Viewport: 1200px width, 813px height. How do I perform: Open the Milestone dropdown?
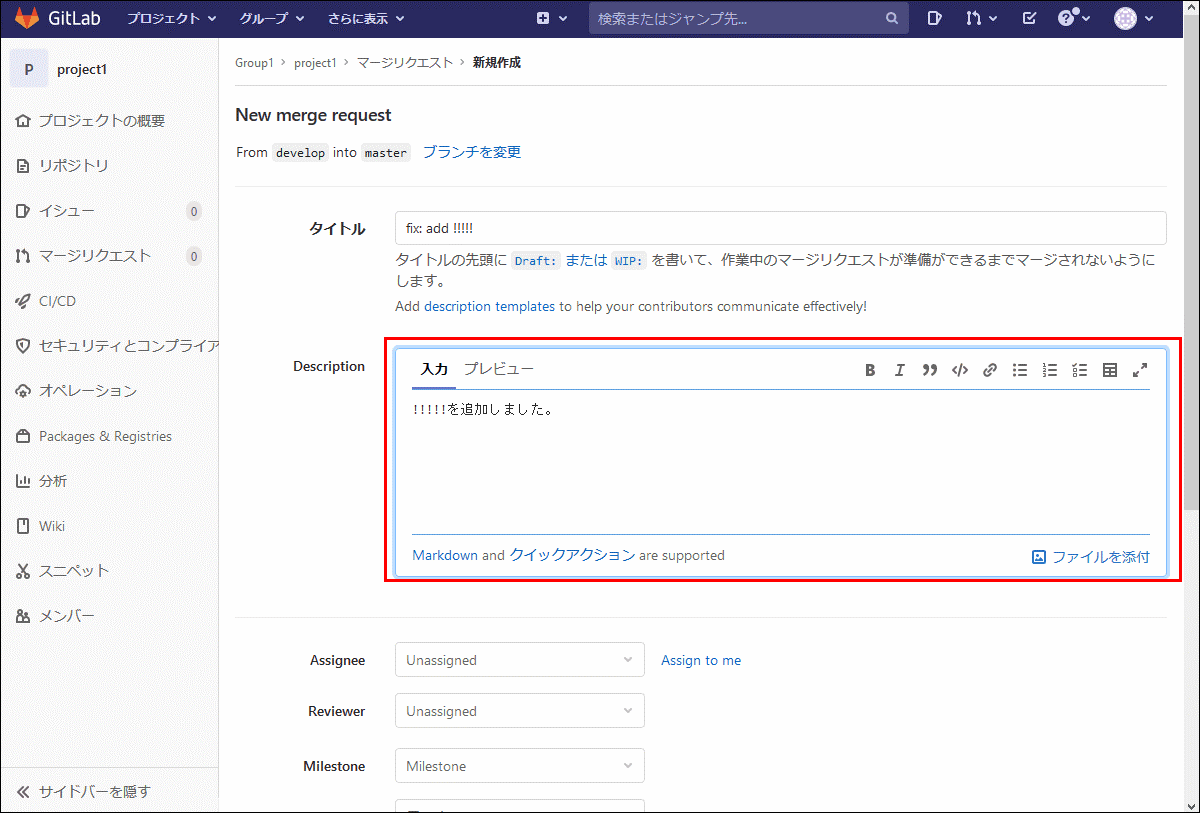(520, 766)
